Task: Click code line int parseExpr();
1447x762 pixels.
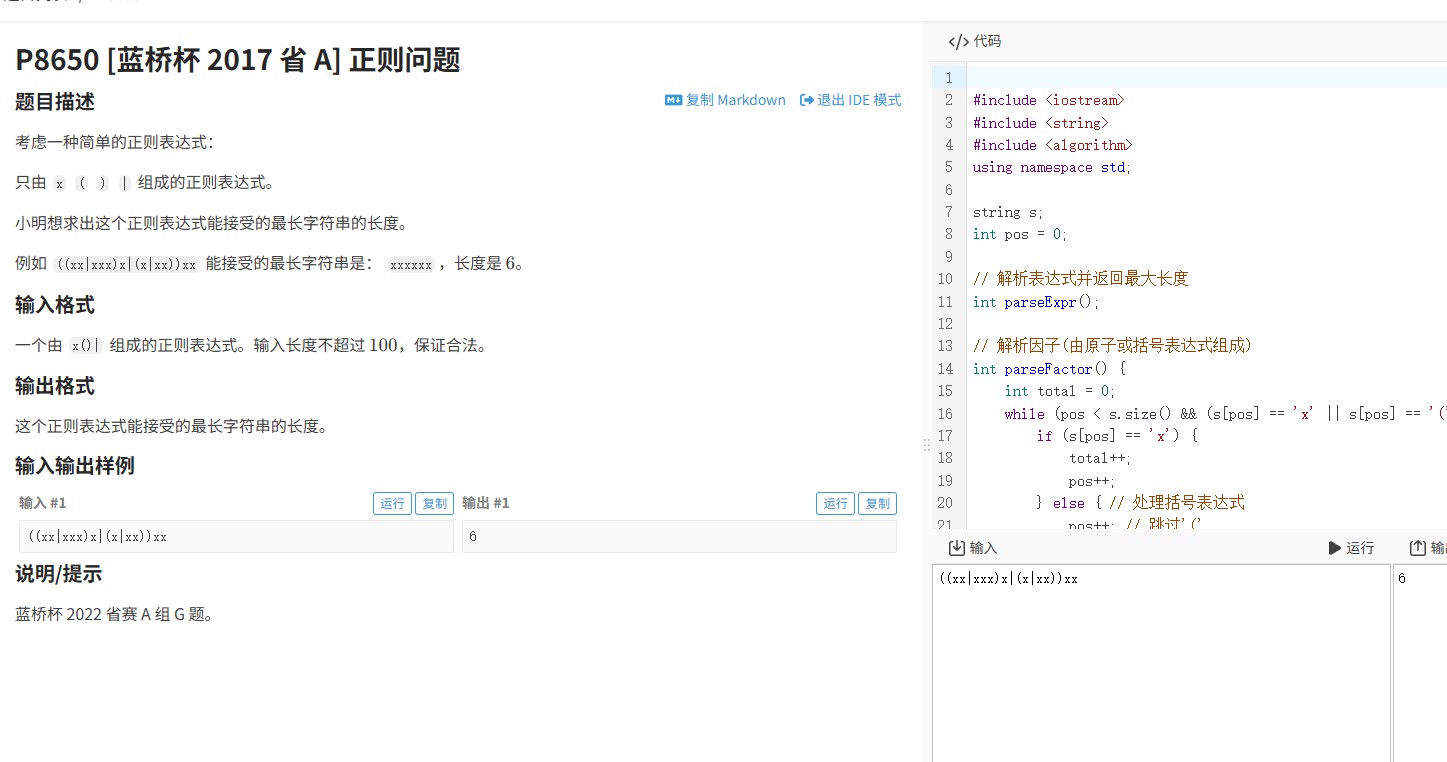Action: tap(1036, 301)
